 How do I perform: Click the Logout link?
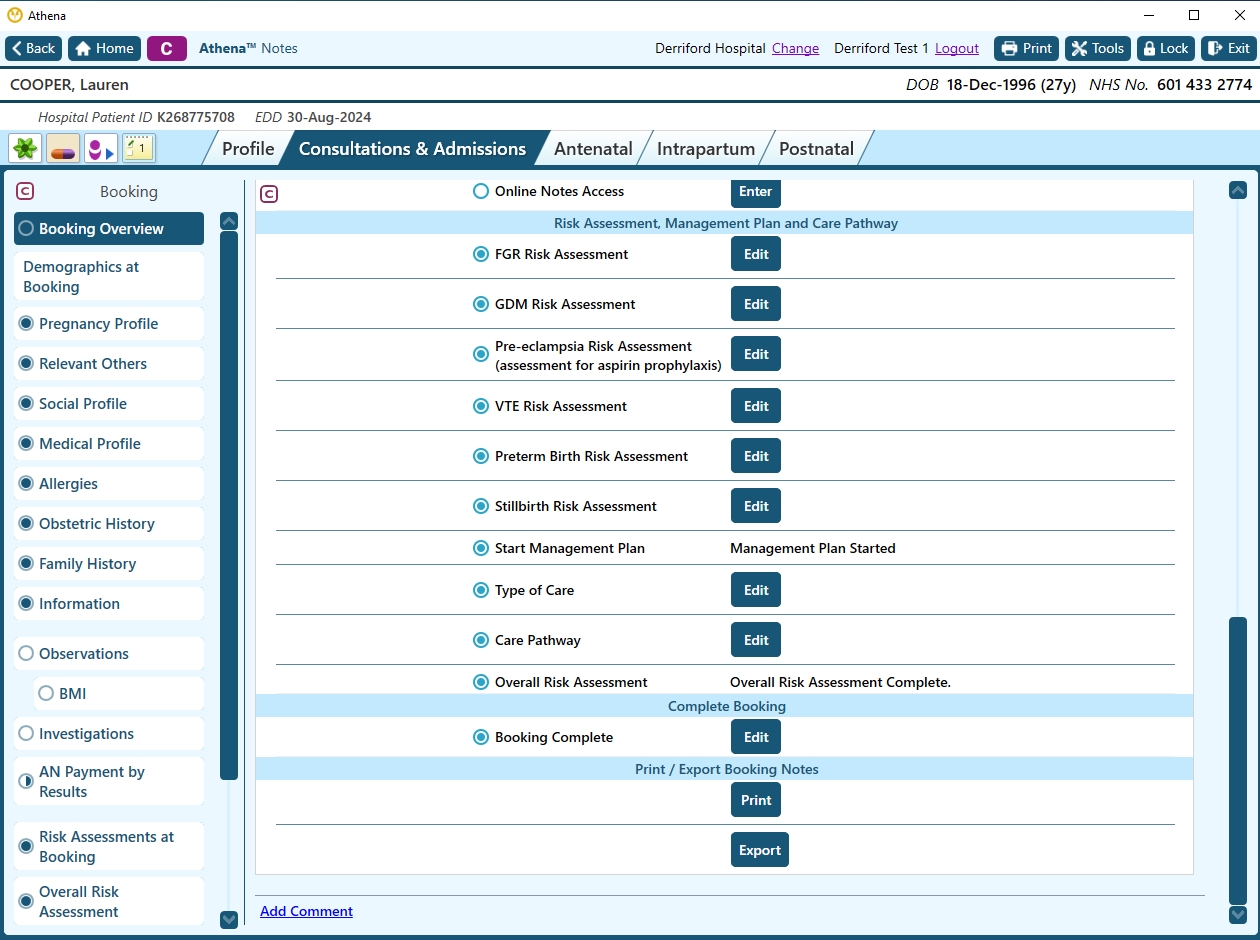957,48
